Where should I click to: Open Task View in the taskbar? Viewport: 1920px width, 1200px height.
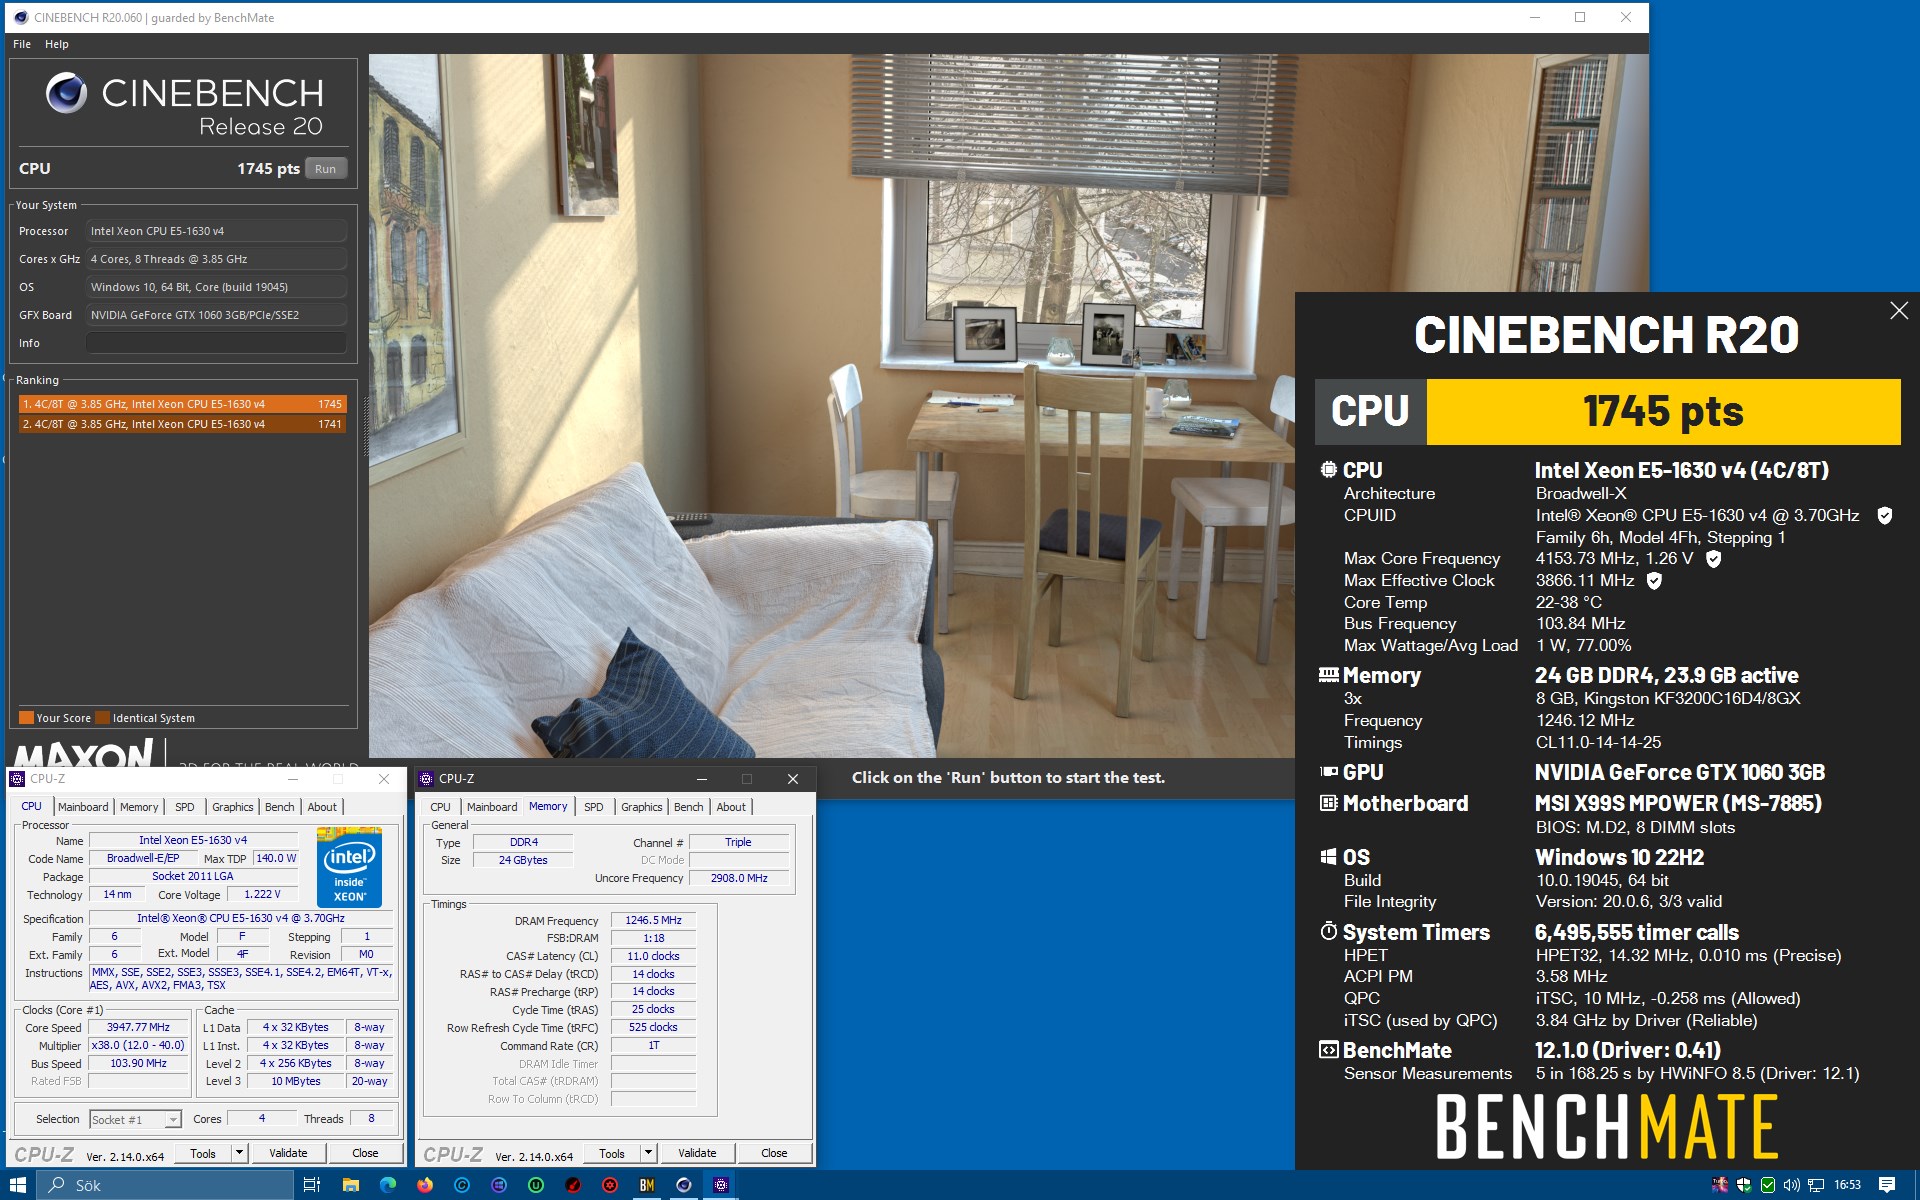pos(312,1185)
